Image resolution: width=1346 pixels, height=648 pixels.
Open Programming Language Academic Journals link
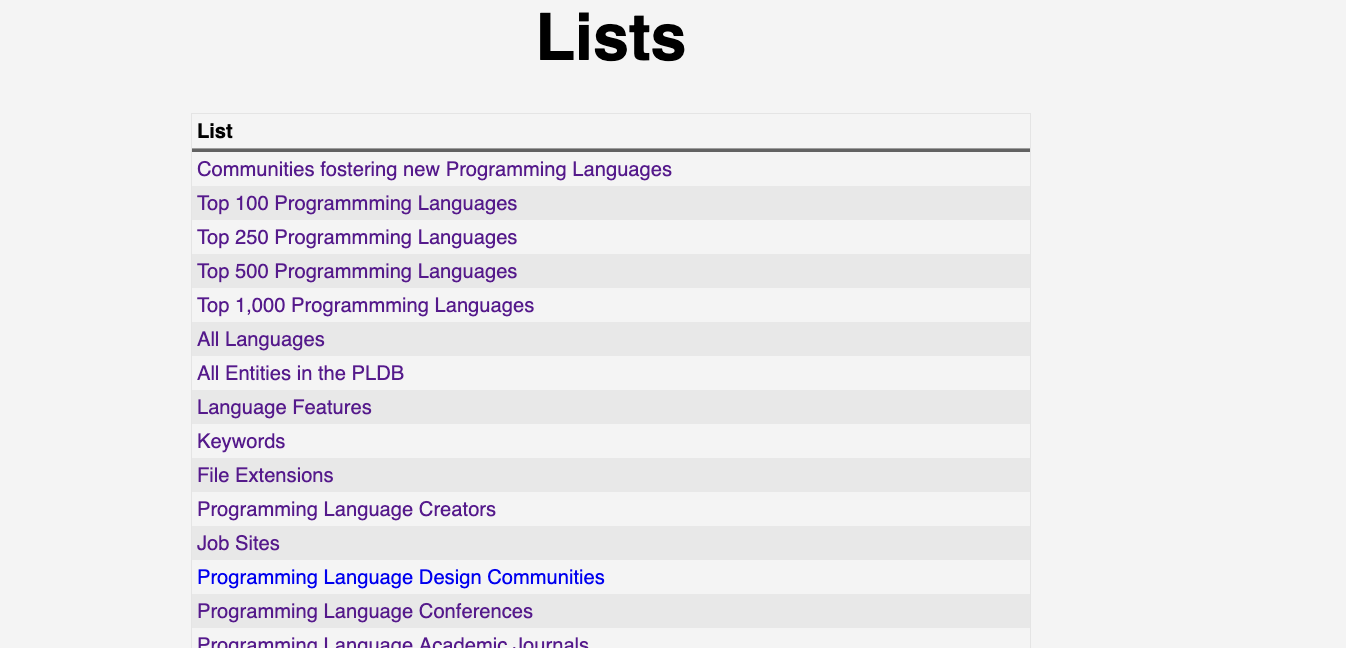click(x=393, y=642)
